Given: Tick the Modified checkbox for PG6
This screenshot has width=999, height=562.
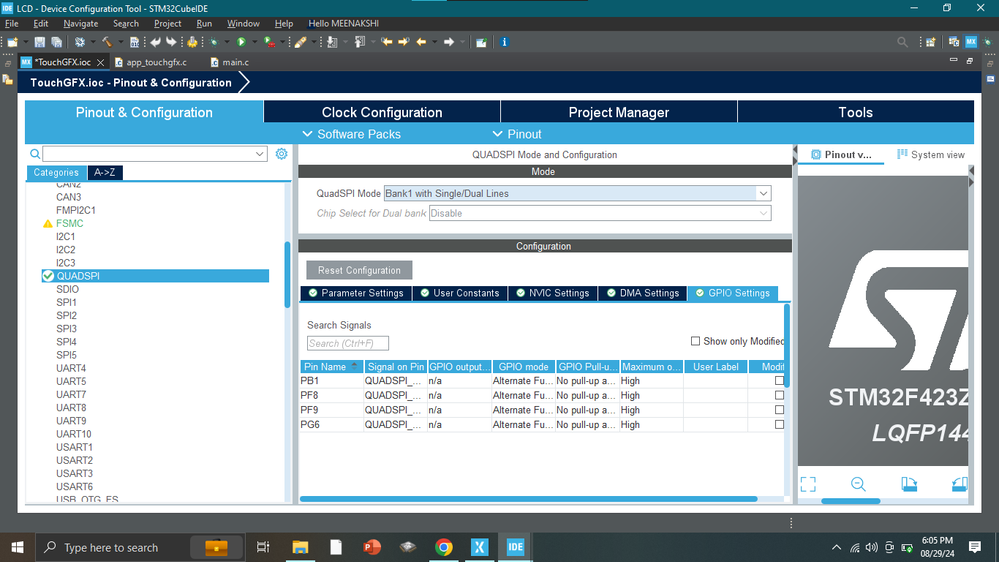Looking at the screenshot, I should [x=779, y=424].
